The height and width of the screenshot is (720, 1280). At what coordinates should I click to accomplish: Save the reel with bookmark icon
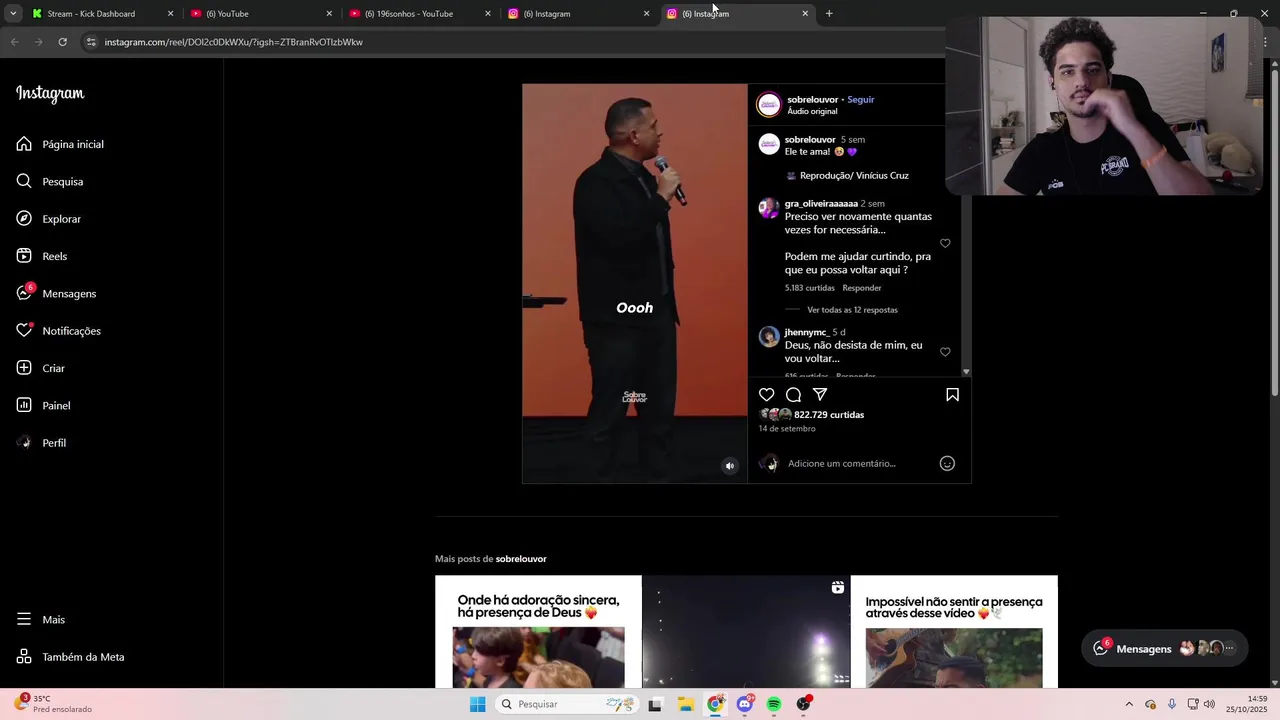pos(952,395)
